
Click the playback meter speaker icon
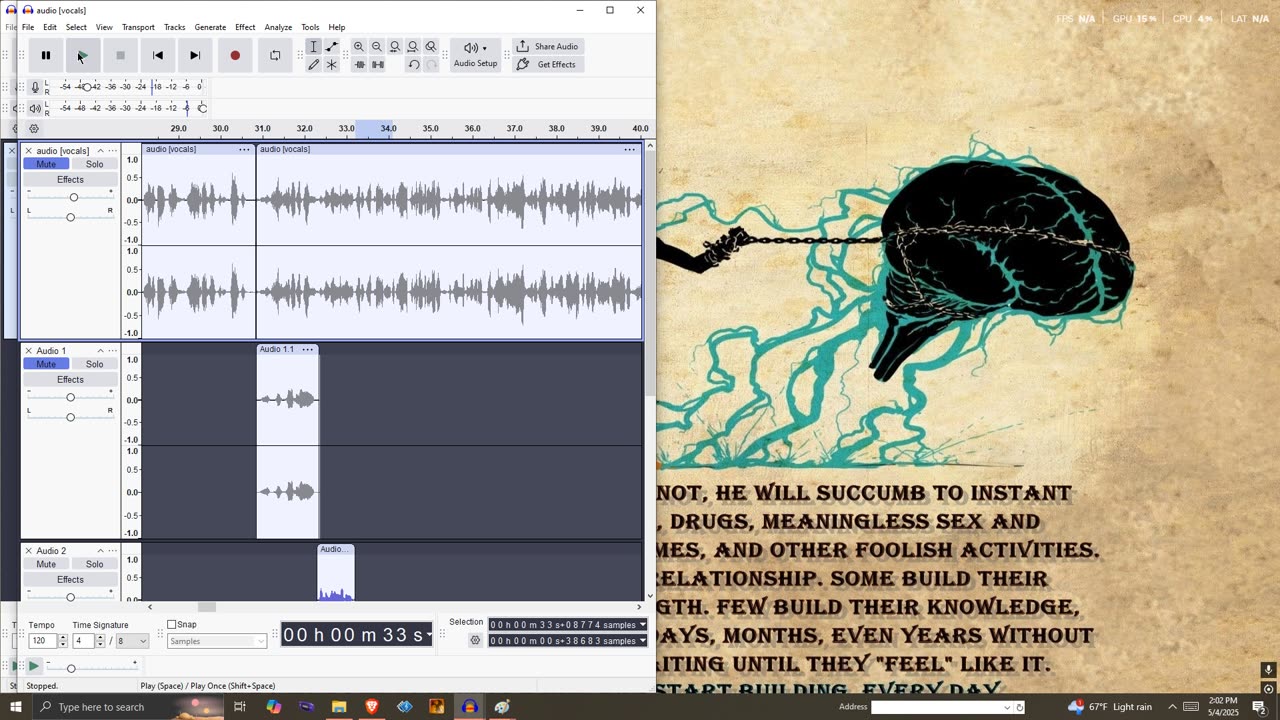(35, 108)
